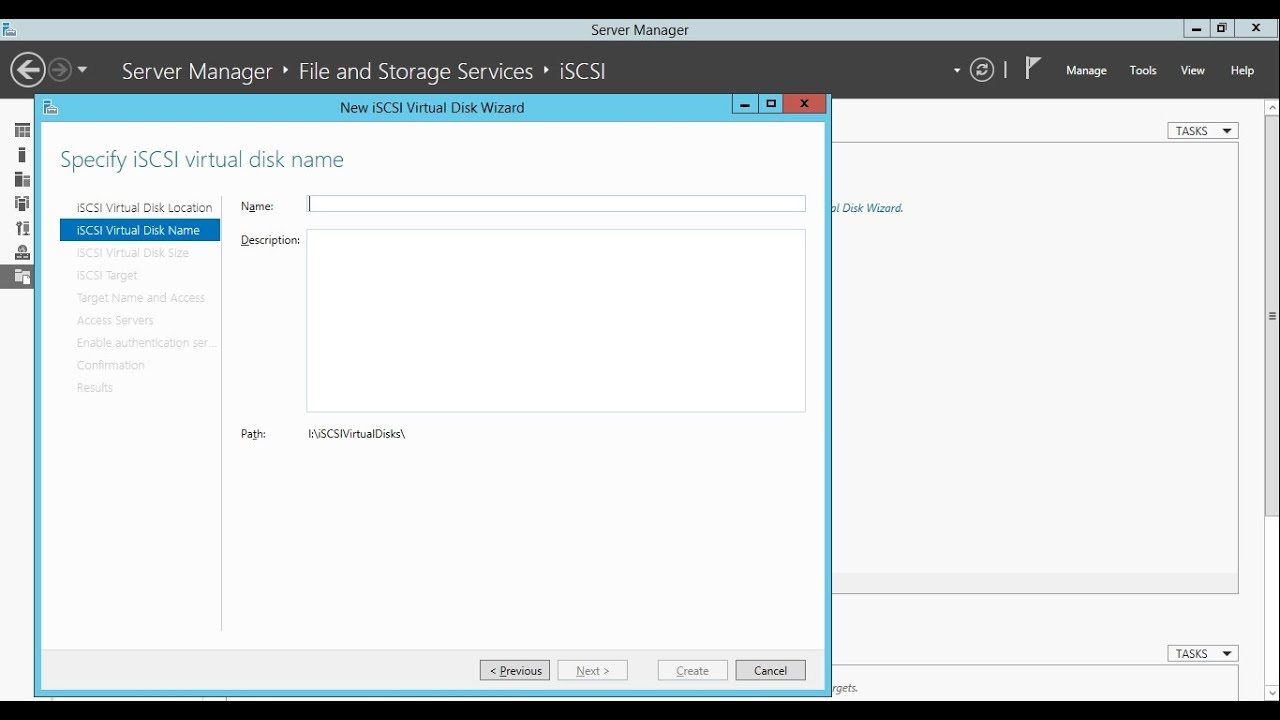1280x720 pixels.
Task: Open the View menu
Action: (1193, 70)
